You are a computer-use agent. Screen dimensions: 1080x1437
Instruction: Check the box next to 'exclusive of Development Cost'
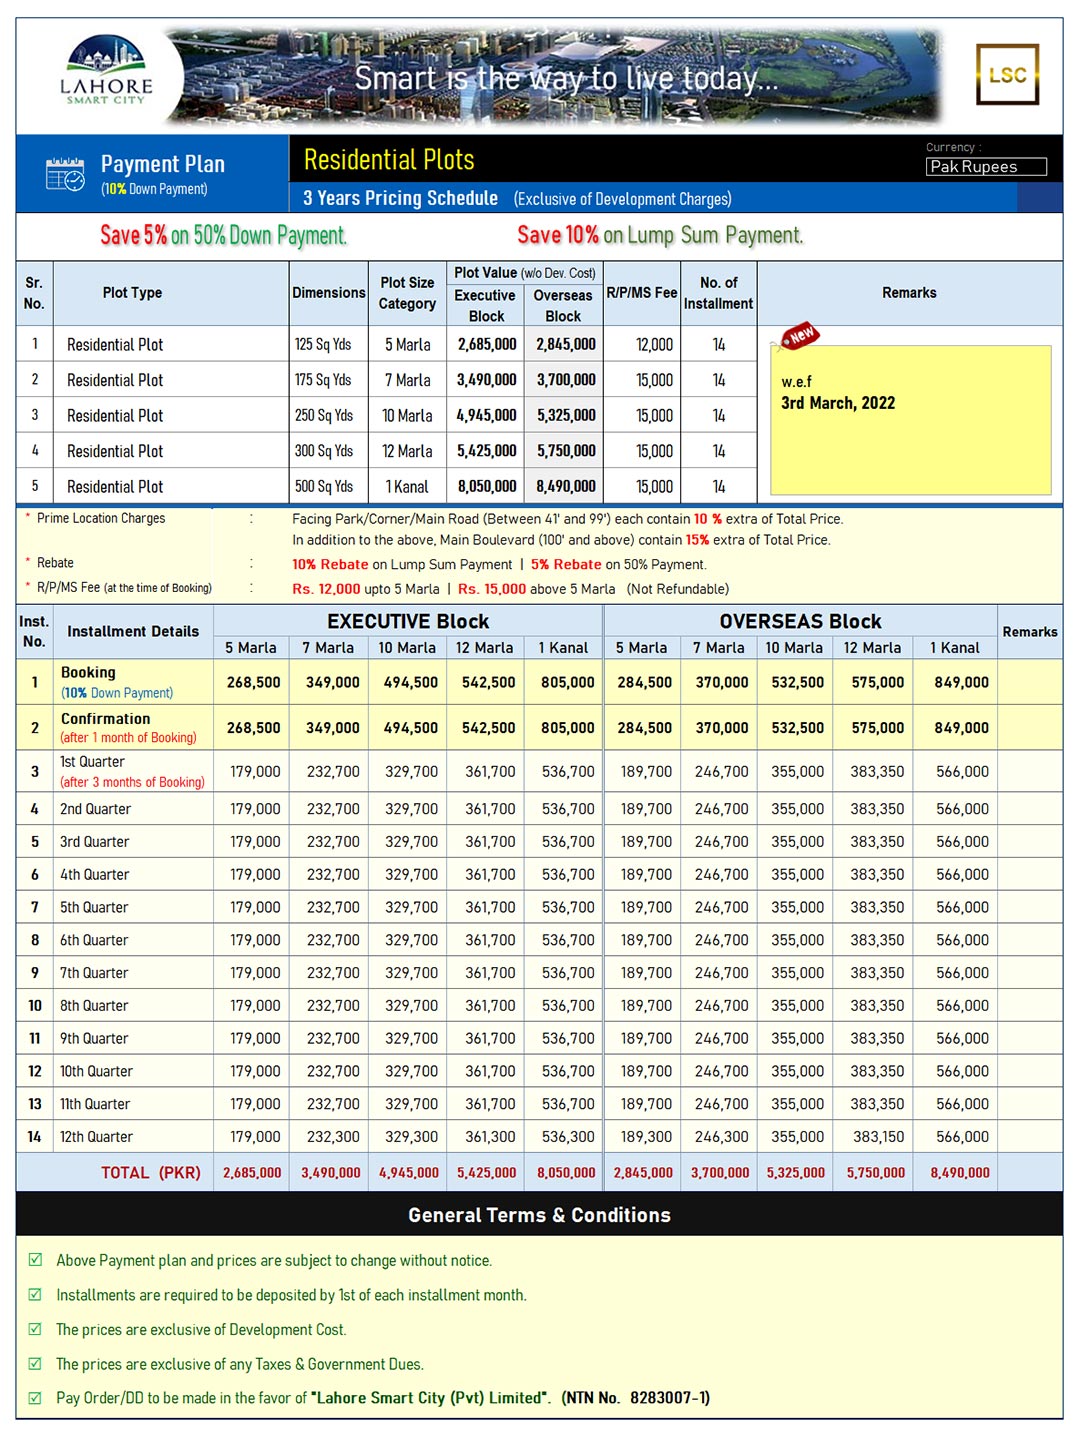click(x=36, y=1329)
